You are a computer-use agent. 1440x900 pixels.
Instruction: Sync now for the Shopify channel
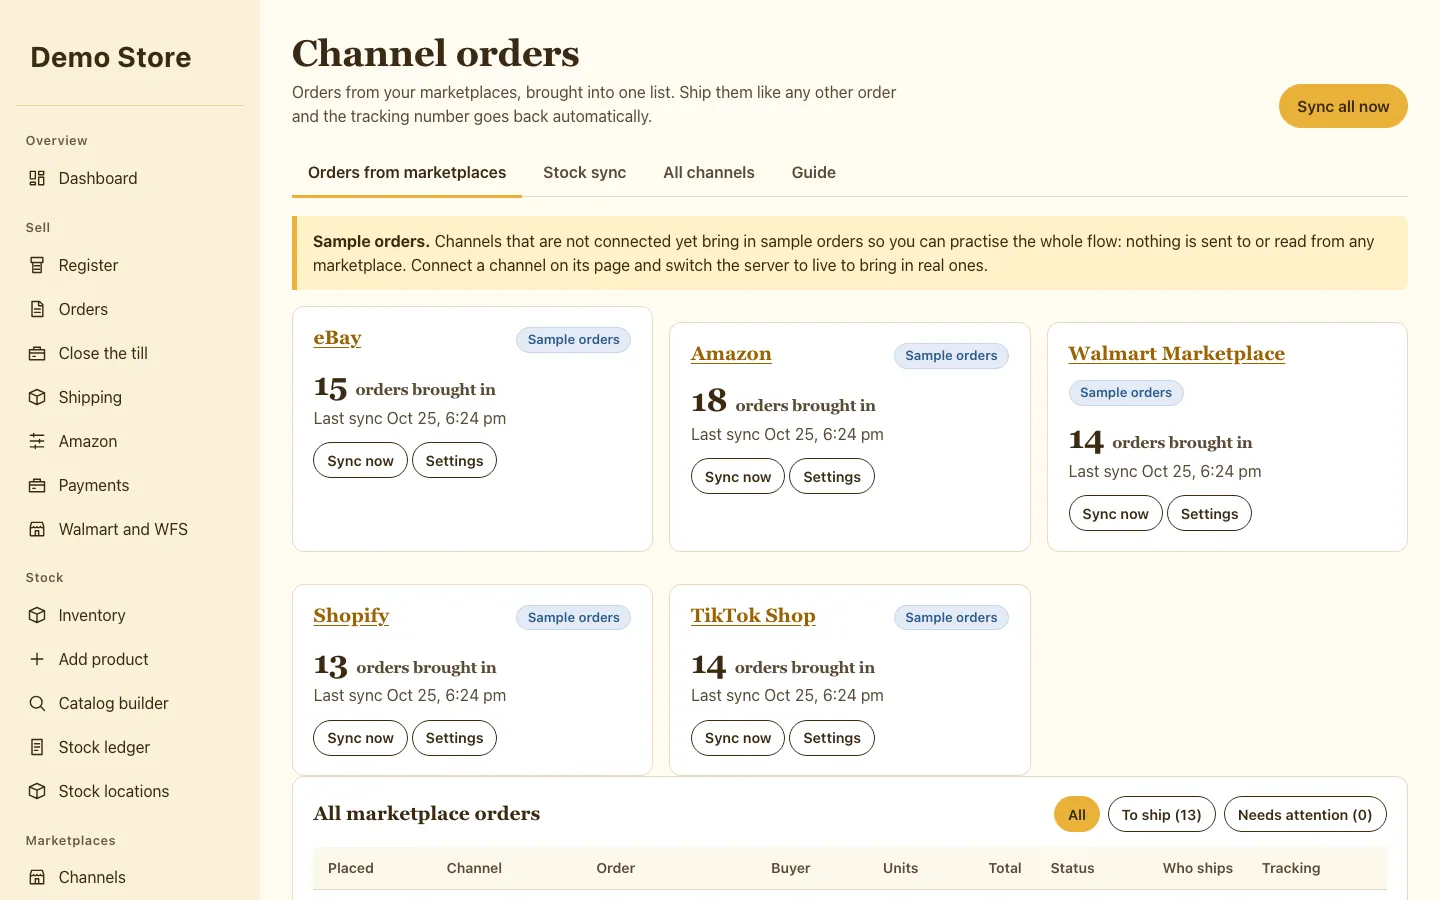(x=360, y=738)
